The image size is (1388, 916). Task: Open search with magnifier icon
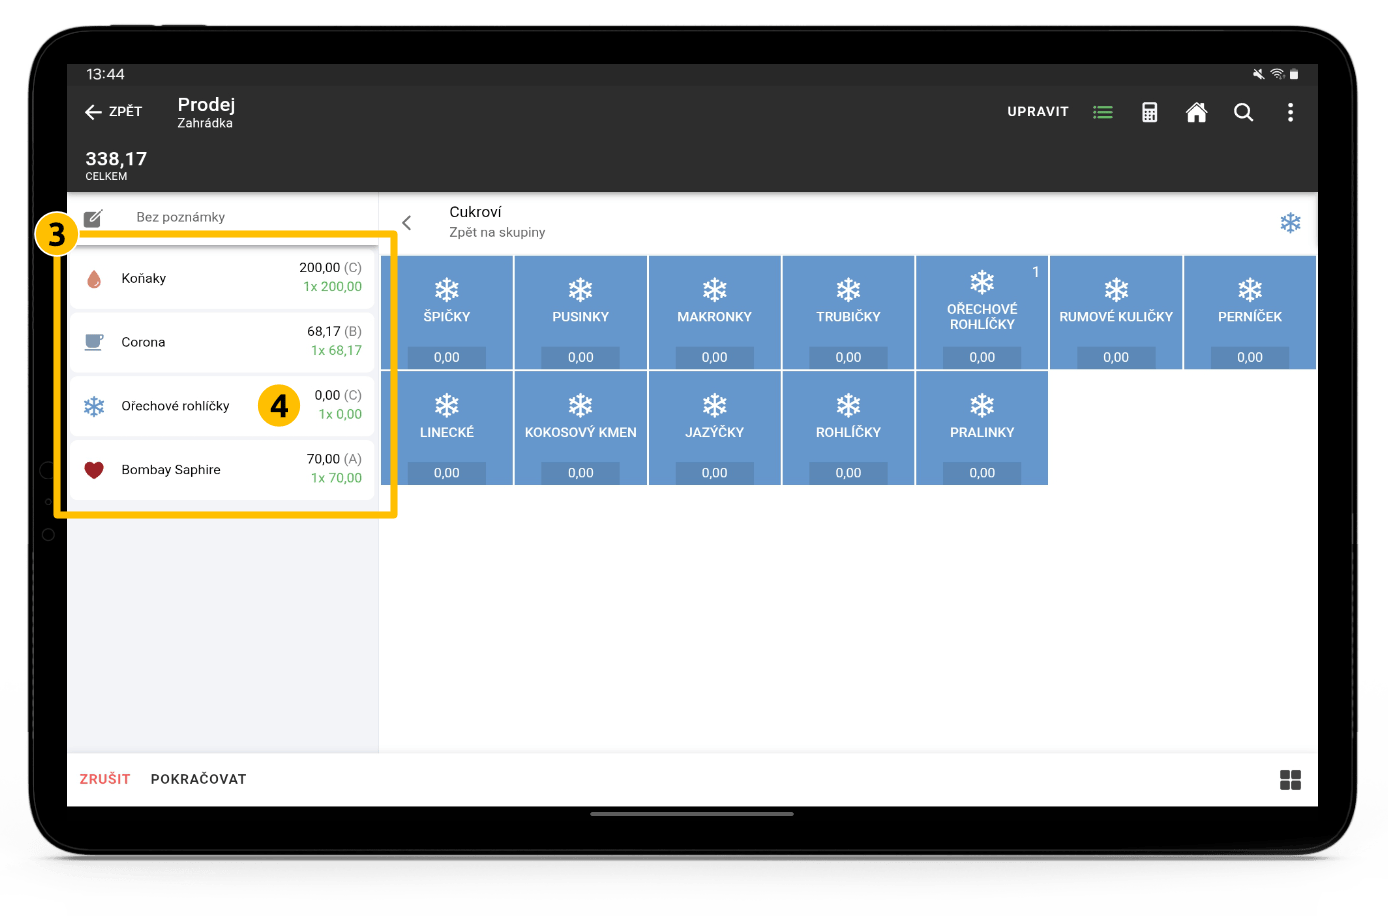(x=1243, y=112)
